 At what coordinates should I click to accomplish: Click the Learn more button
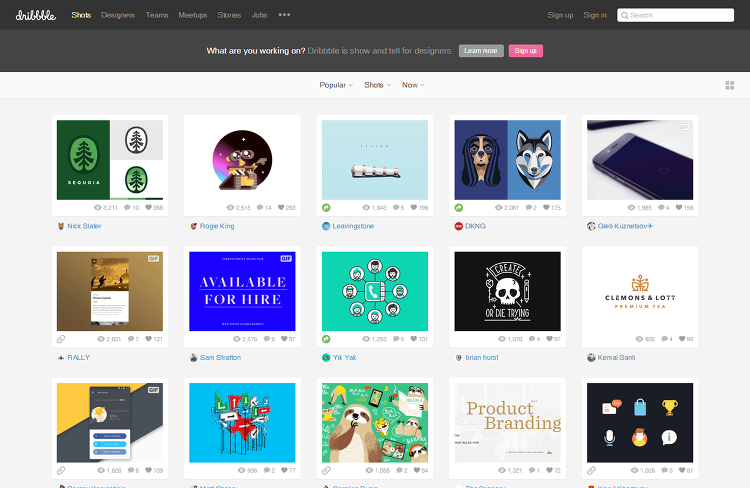point(481,51)
